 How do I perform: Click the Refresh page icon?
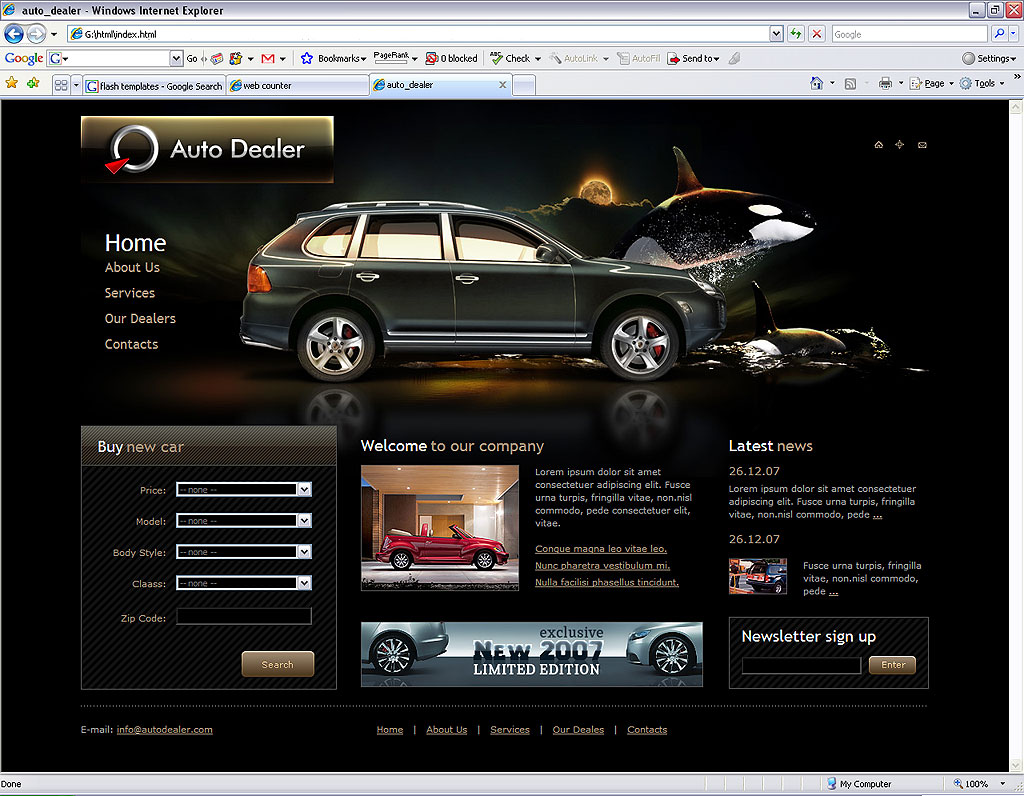click(x=796, y=34)
